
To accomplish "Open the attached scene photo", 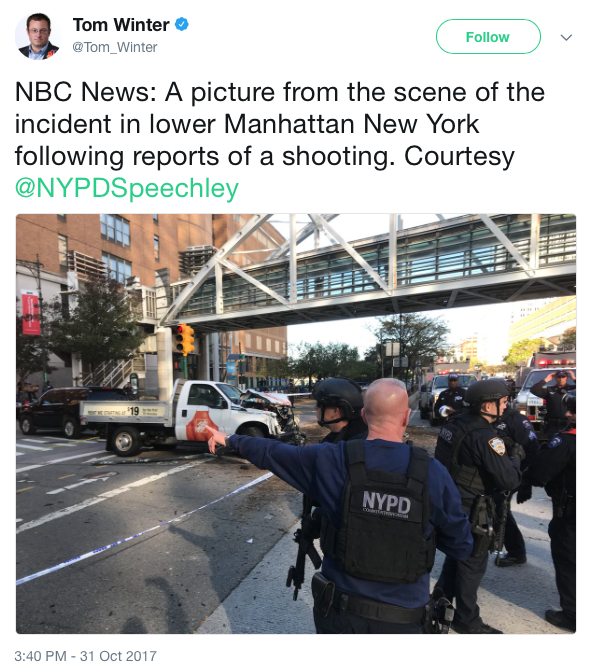I will pos(296,424).
